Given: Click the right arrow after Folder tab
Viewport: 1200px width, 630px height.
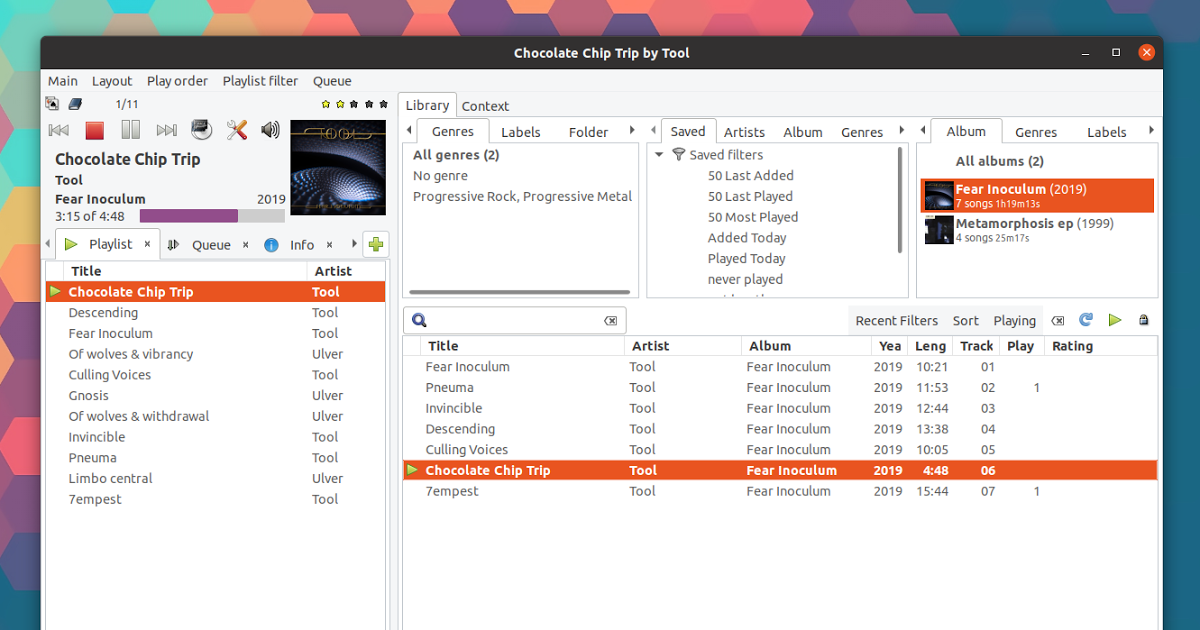Looking at the screenshot, I should [x=632, y=131].
